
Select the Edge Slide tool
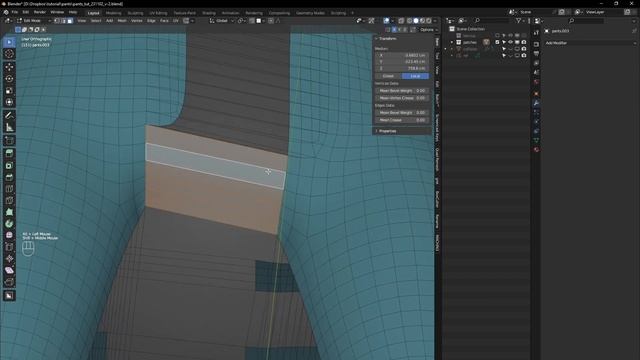9,247
